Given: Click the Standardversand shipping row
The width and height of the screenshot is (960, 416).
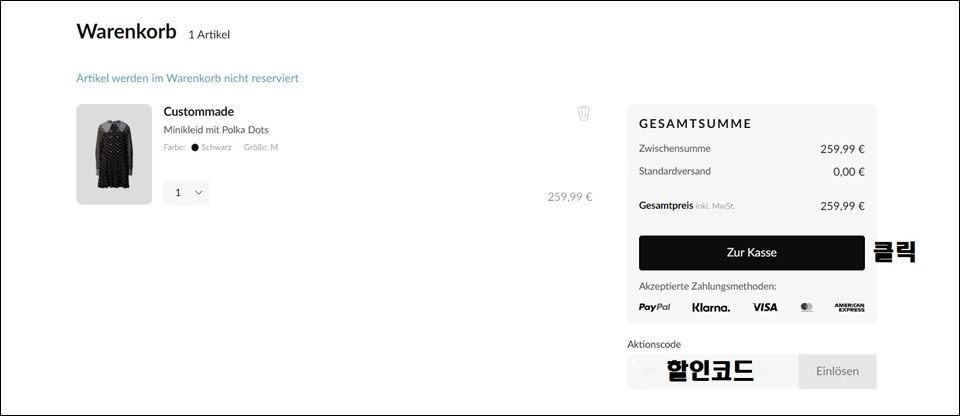Looking at the screenshot, I should [752, 172].
